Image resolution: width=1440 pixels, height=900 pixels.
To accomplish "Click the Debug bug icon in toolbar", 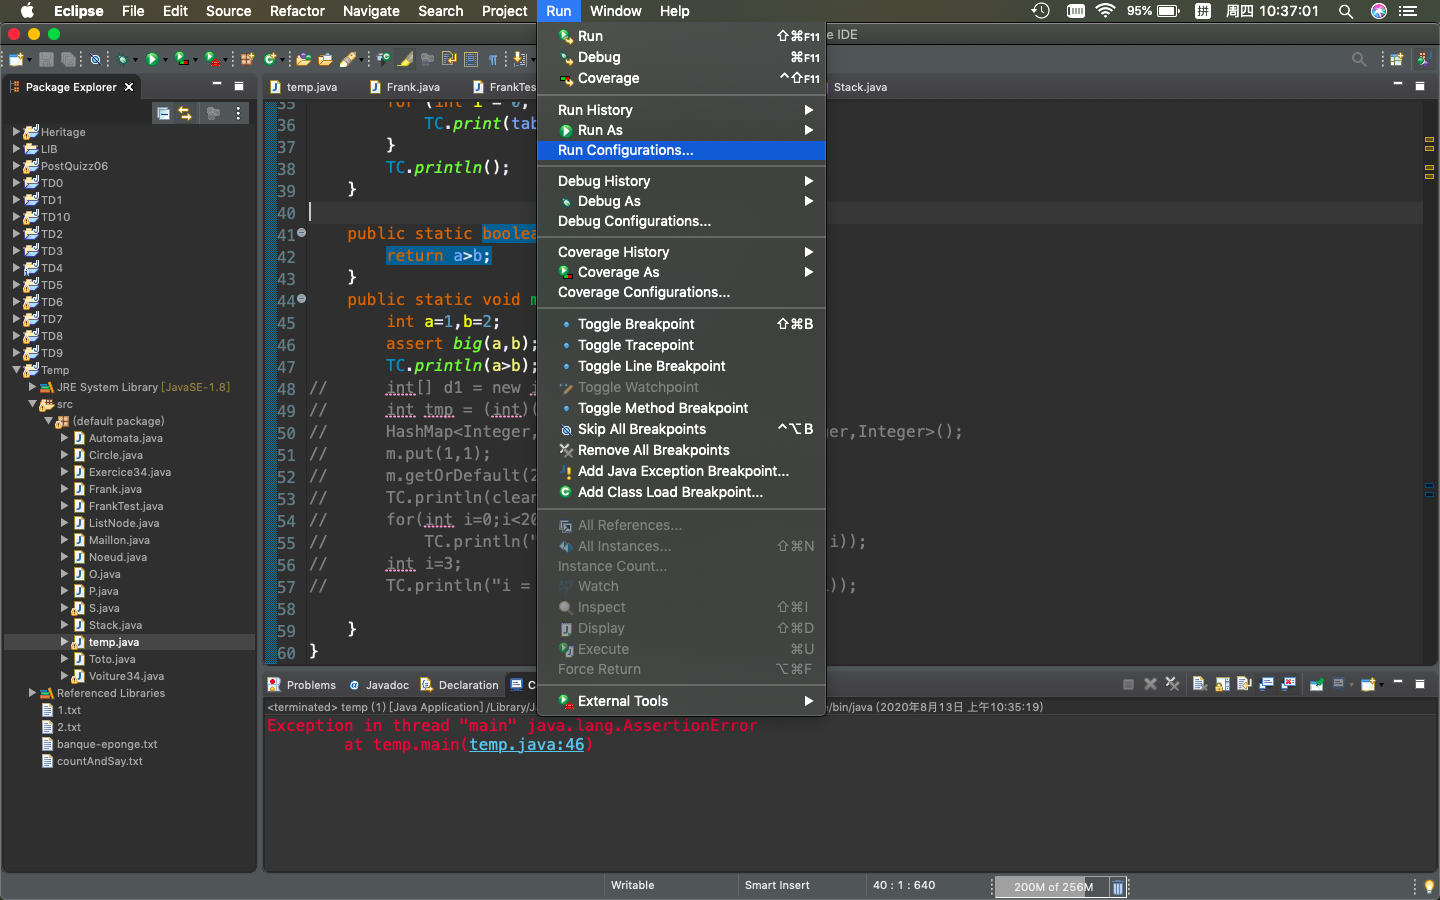I will [121, 60].
